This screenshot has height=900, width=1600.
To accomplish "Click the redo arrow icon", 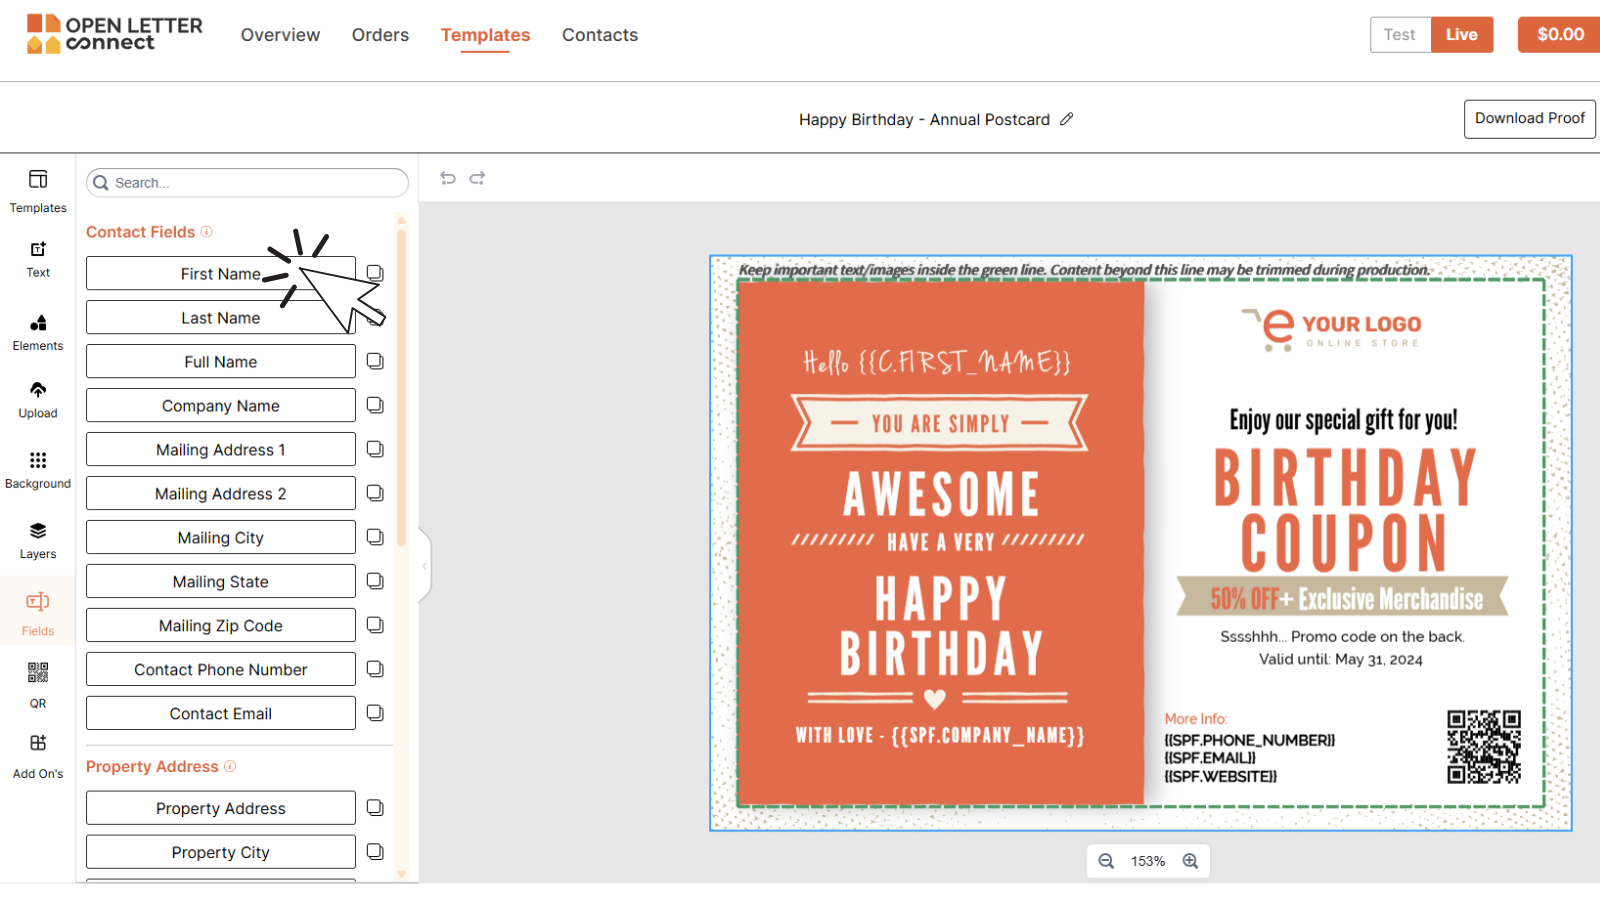I will pos(478,178).
